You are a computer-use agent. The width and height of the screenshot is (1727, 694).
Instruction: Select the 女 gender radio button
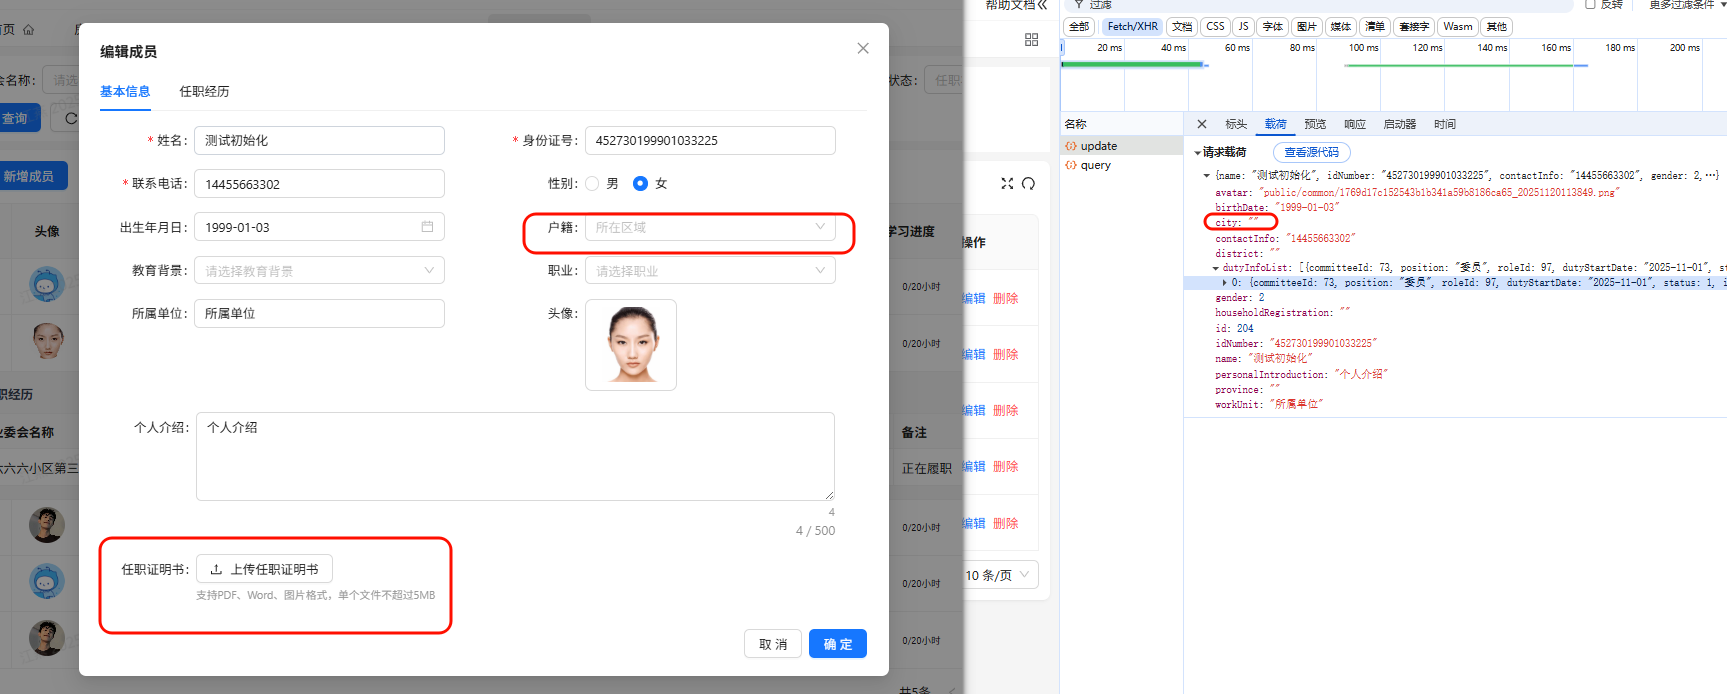pyautogui.click(x=641, y=184)
